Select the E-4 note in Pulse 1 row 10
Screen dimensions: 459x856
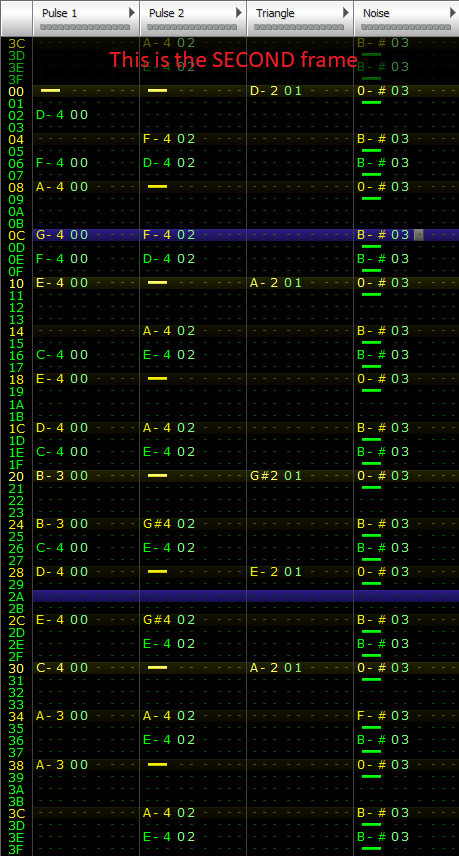point(50,283)
